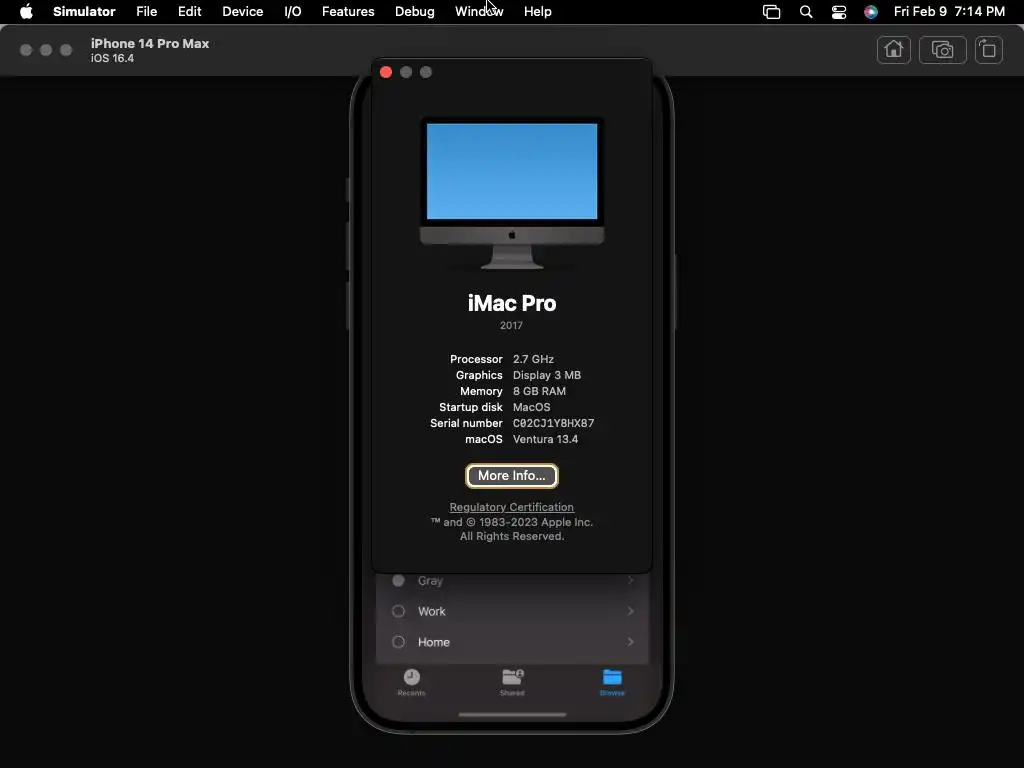Open Spotlight search icon
Screen dimensions: 1024x768
click(x=806, y=12)
